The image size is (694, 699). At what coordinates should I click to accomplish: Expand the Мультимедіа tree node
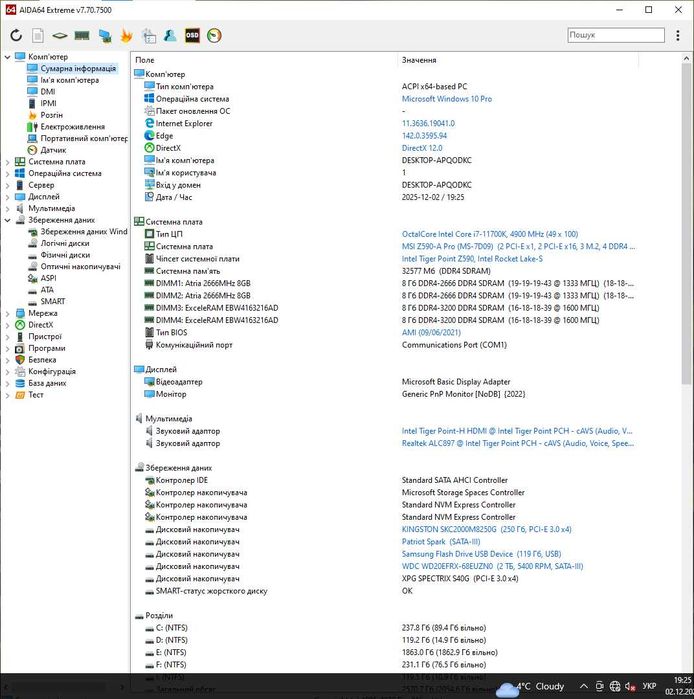pyautogui.click(x=8, y=208)
